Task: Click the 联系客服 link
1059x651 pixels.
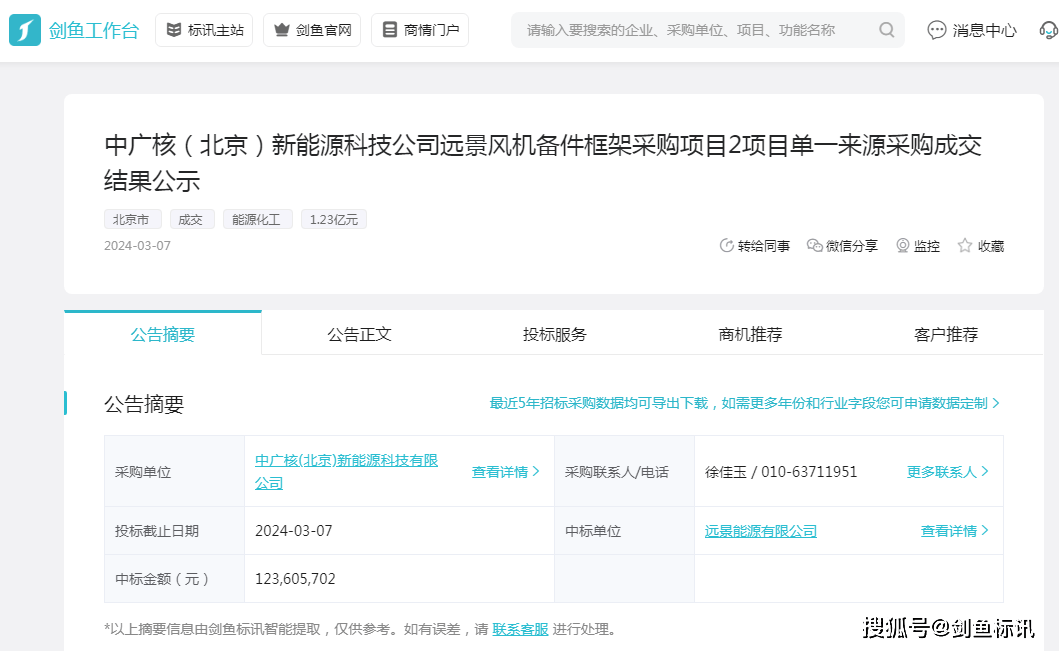Action: pyautogui.click(x=520, y=629)
